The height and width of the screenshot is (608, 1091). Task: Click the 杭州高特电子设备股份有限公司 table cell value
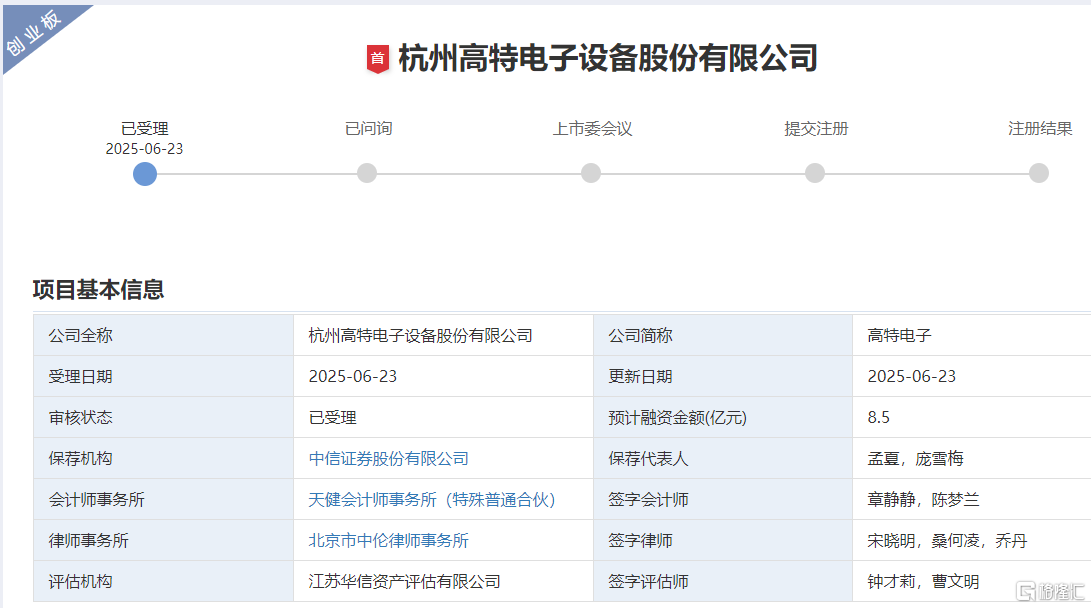[443, 335]
